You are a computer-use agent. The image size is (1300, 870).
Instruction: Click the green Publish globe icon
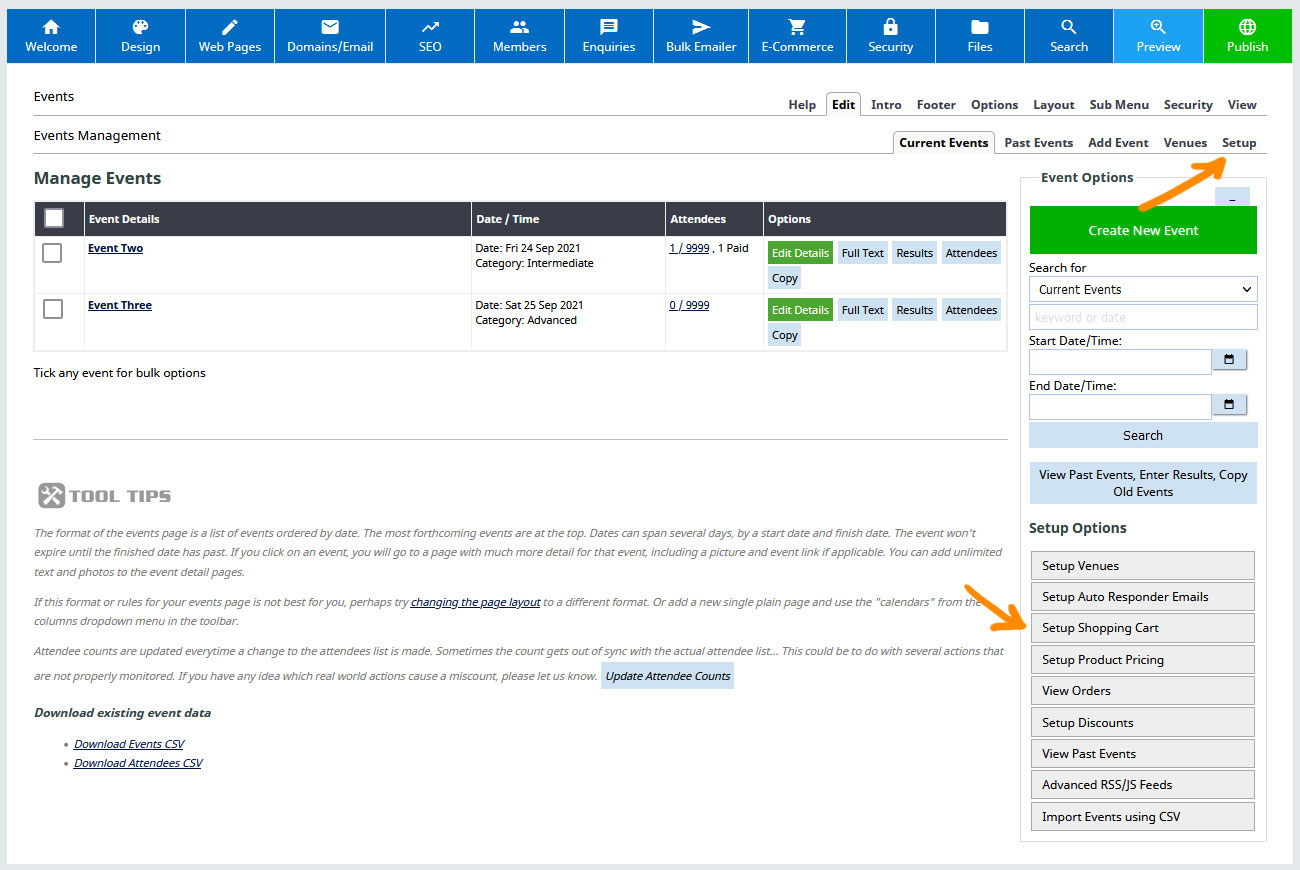(1247, 28)
